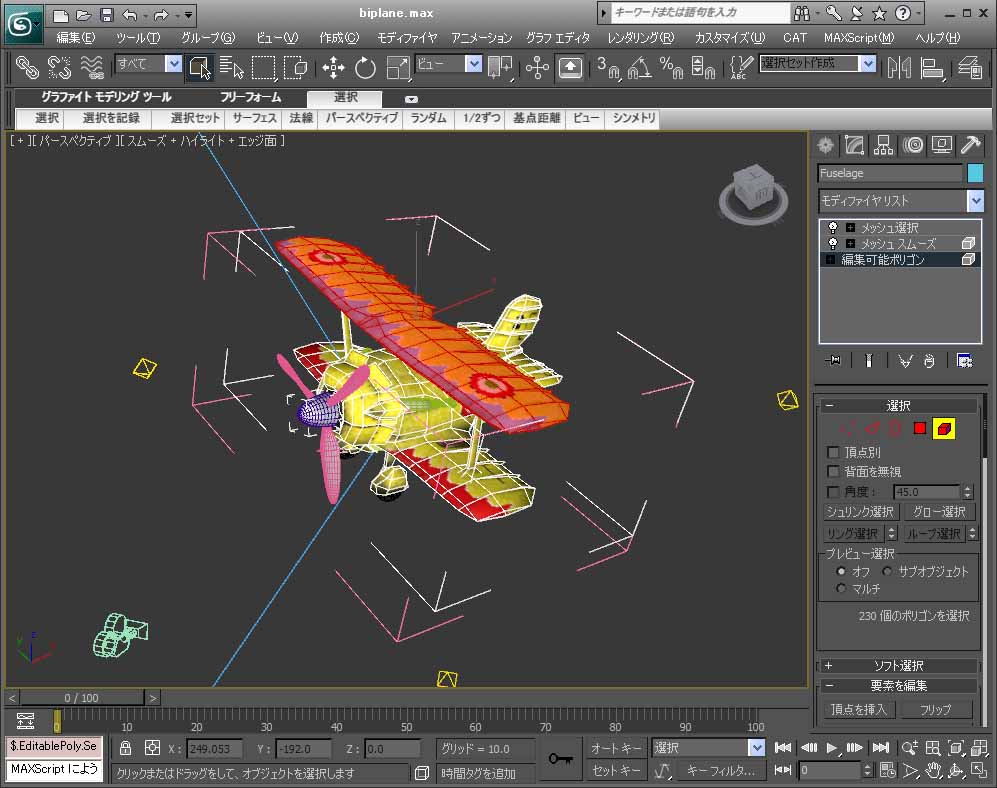Click the Fuselage object color swatch
997x788 pixels.
click(975, 173)
